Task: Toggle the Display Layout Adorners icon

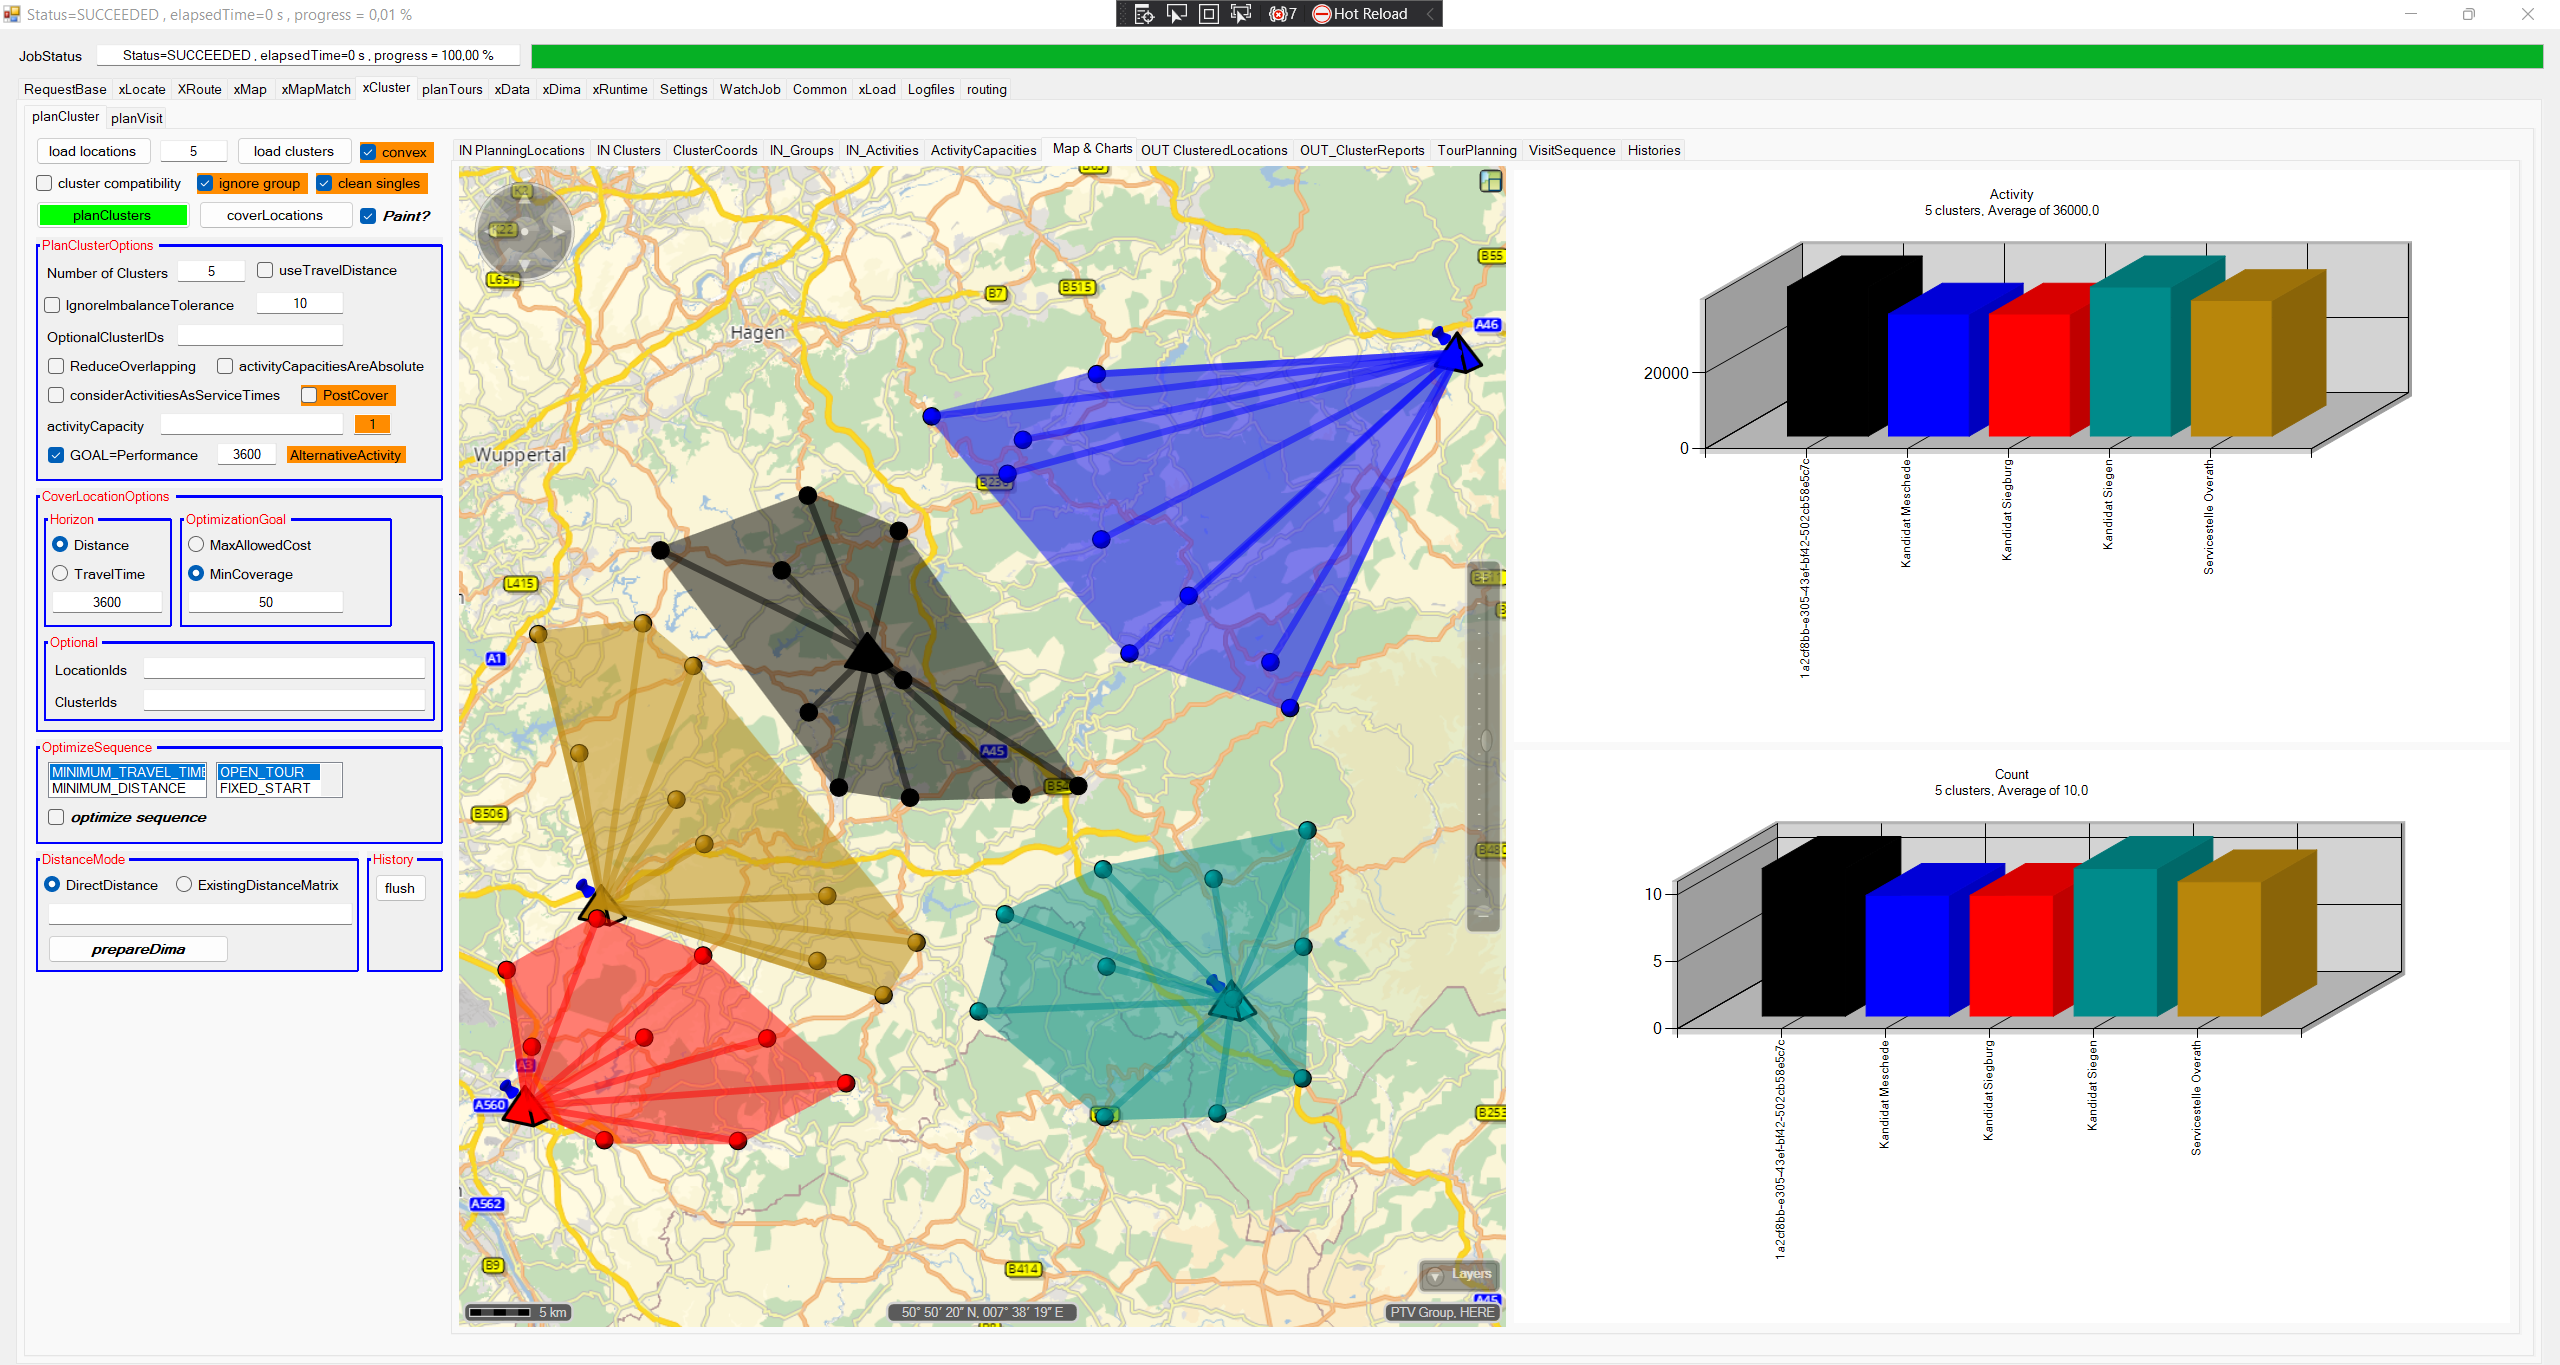Action: pyautogui.click(x=1208, y=14)
